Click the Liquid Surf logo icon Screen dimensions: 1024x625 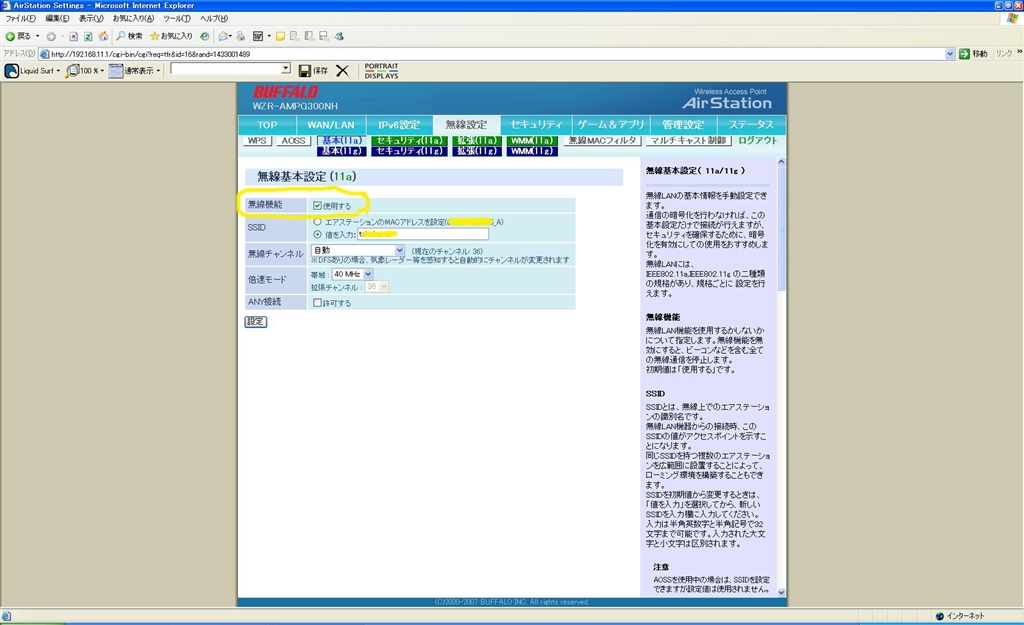tap(12, 71)
